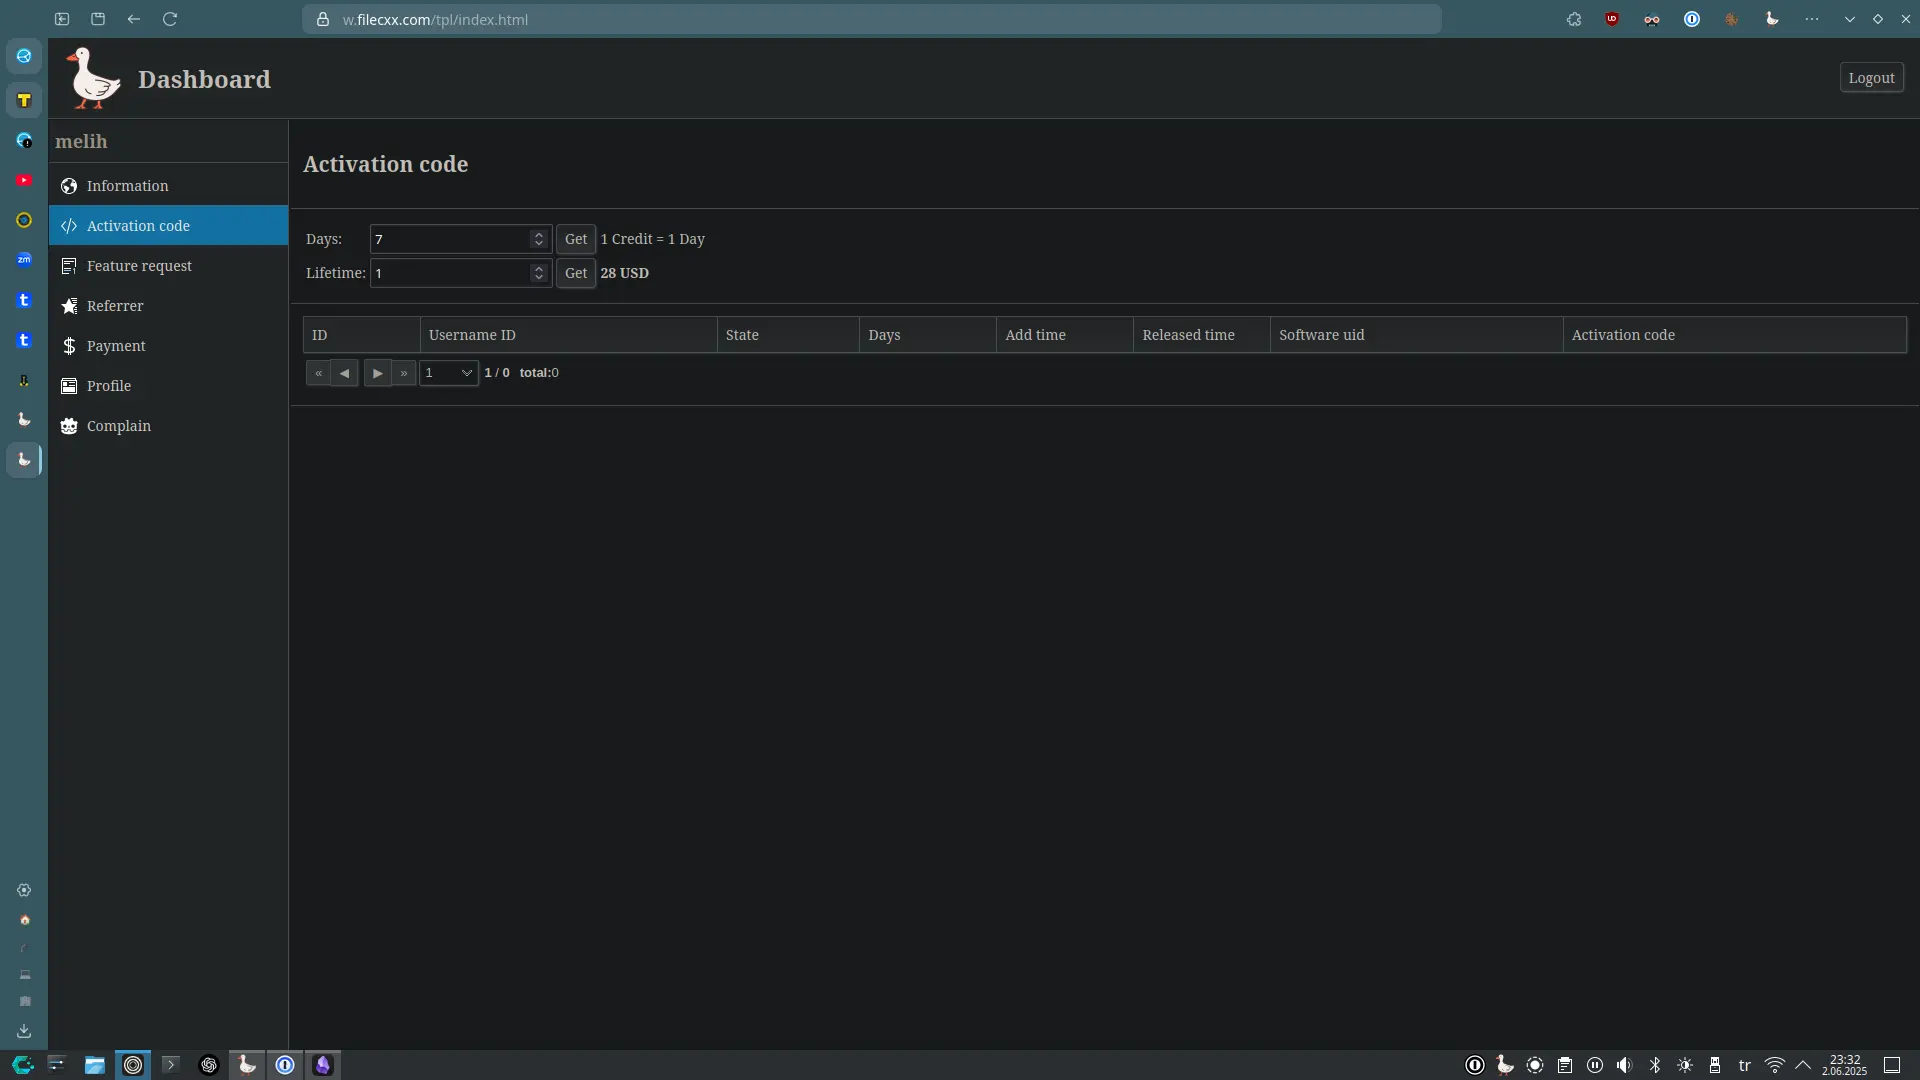Open the yellow T tab in vertical bar
1920x1080 pixels.
[24, 100]
